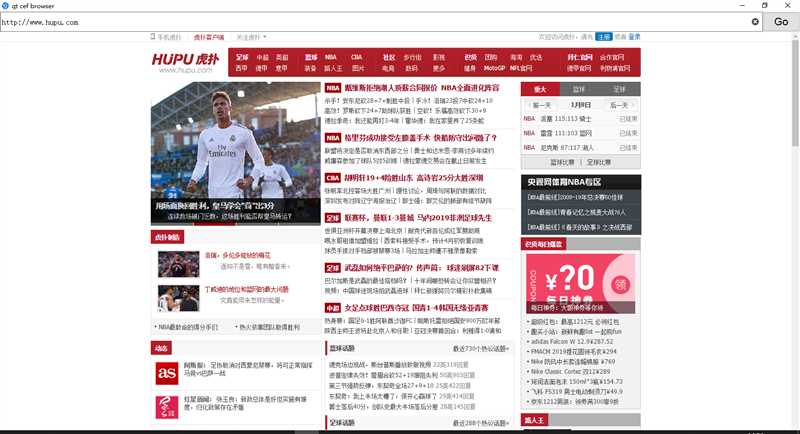Open the 篮球话题 section heading

[342, 348]
